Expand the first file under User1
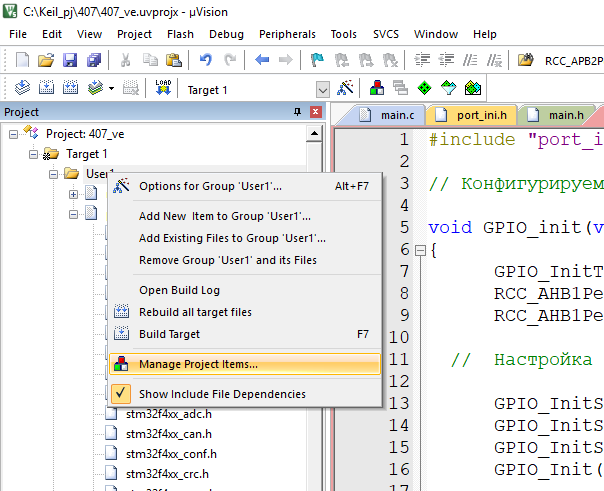This screenshot has height=491, width=604. coord(74,194)
